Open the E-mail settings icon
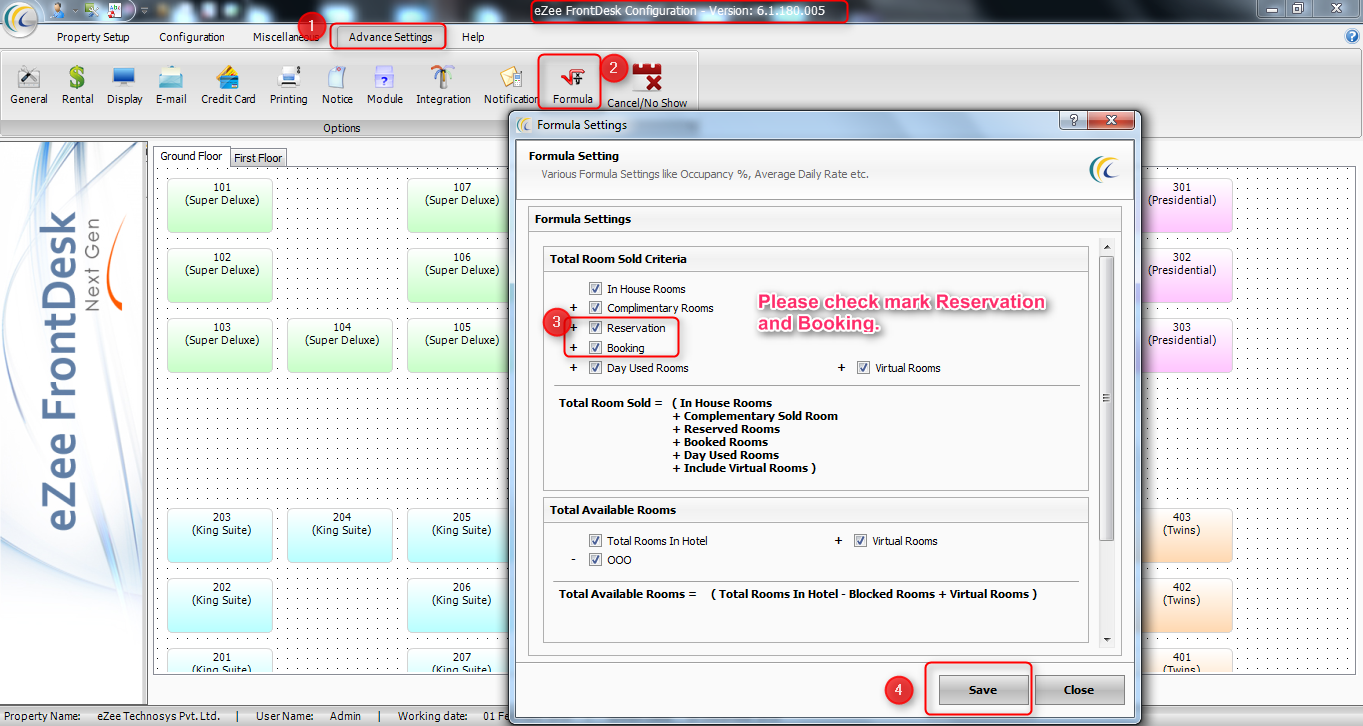This screenshot has width=1363, height=726. click(171, 85)
